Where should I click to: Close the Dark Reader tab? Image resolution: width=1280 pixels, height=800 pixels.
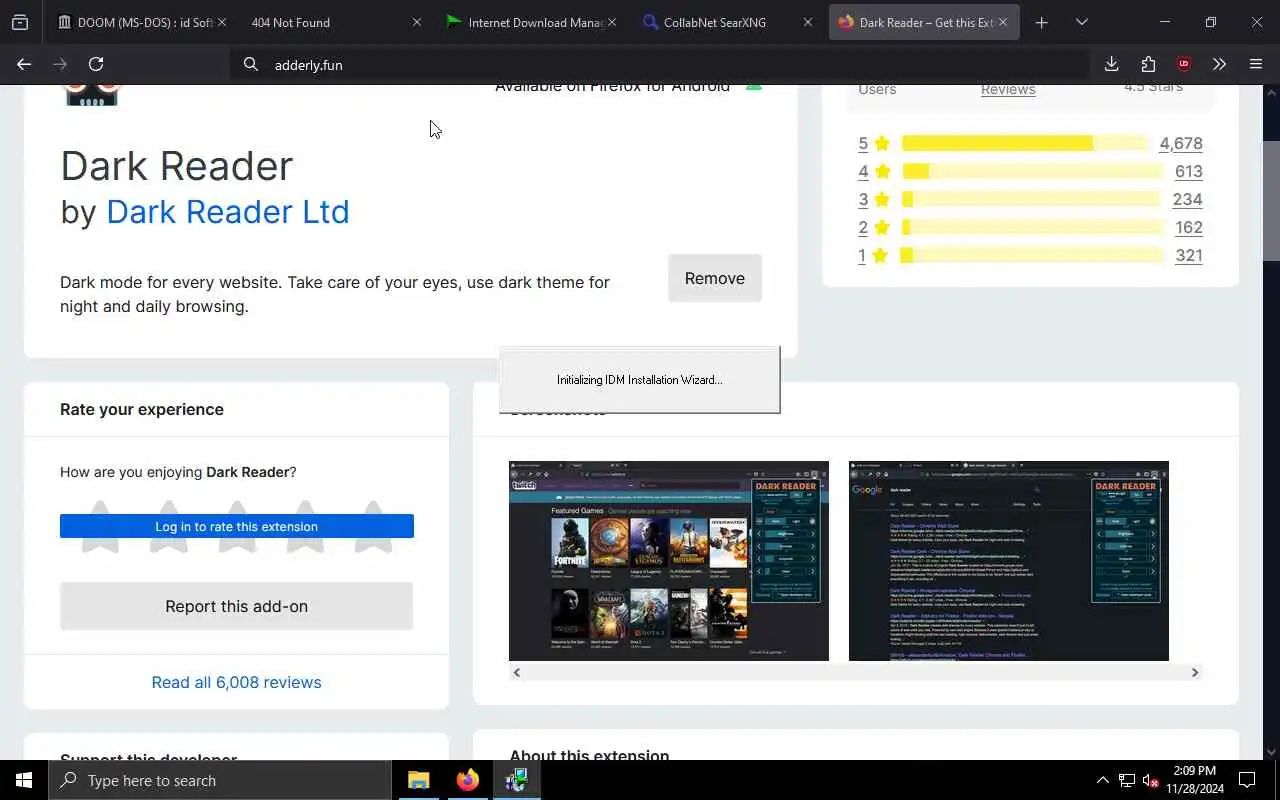pyautogui.click(x=1003, y=22)
